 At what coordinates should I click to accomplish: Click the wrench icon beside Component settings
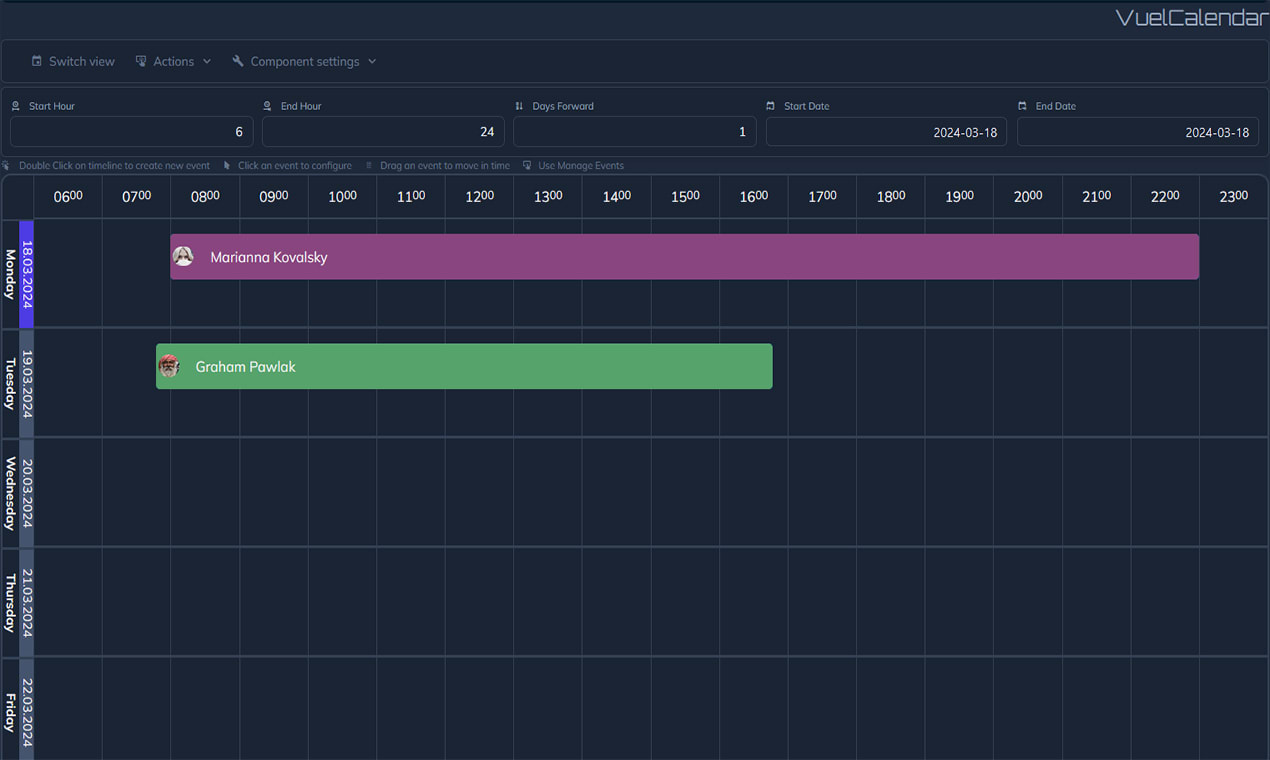[237, 61]
